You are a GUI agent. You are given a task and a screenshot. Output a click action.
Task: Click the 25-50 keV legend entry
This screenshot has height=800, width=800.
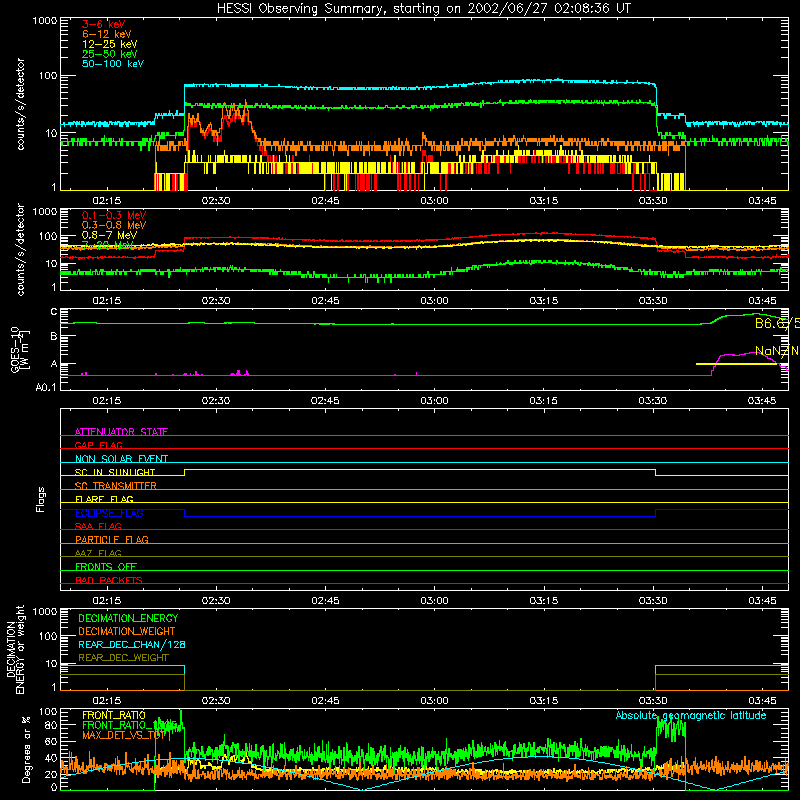(x=109, y=54)
